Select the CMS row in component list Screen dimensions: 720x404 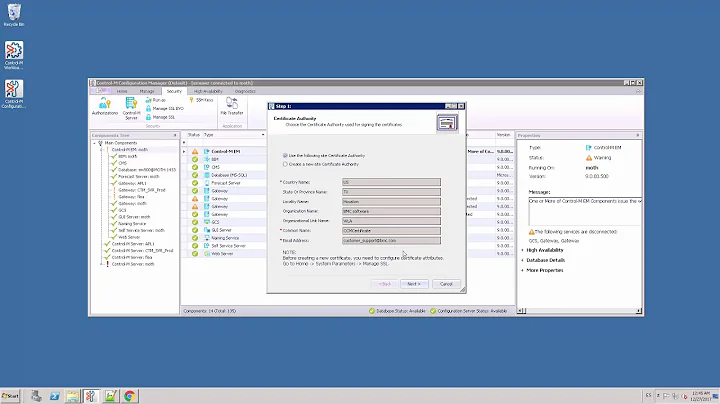216,167
